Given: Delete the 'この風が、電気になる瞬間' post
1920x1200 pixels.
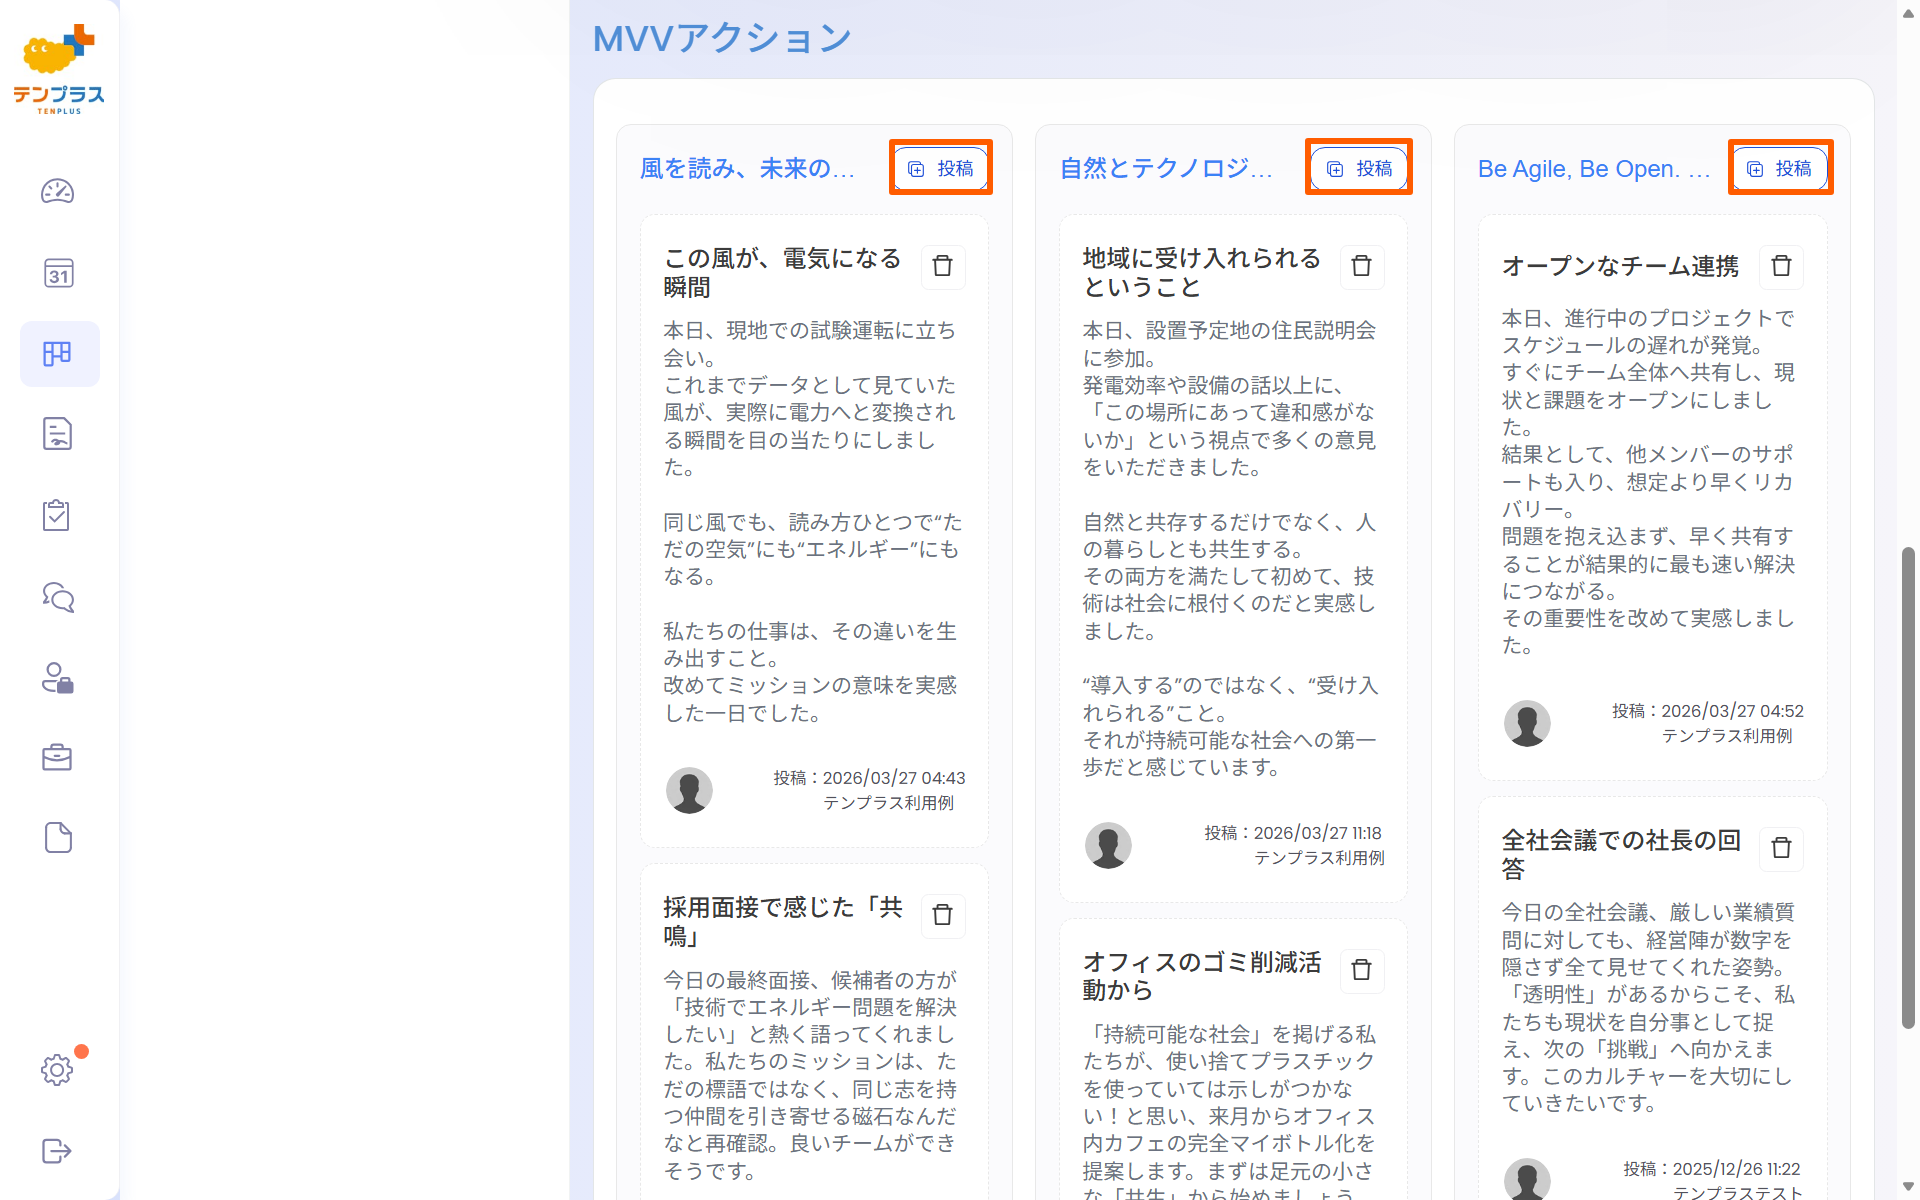Looking at the screenshot, I should pos(942,266).
